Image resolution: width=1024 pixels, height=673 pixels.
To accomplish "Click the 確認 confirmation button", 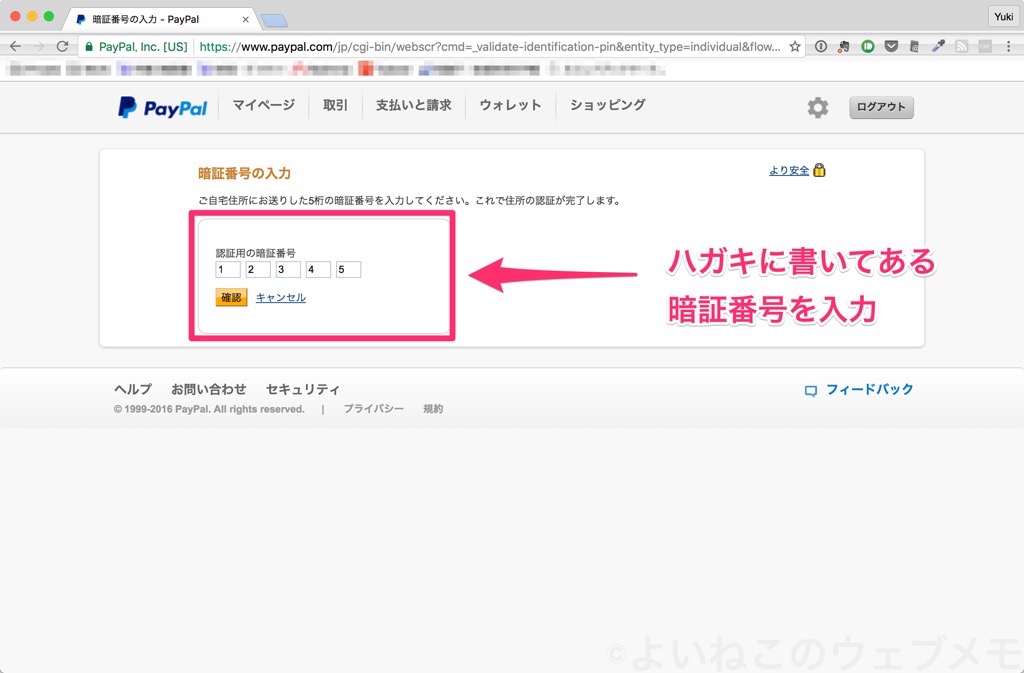I will (x=230, y=297).
